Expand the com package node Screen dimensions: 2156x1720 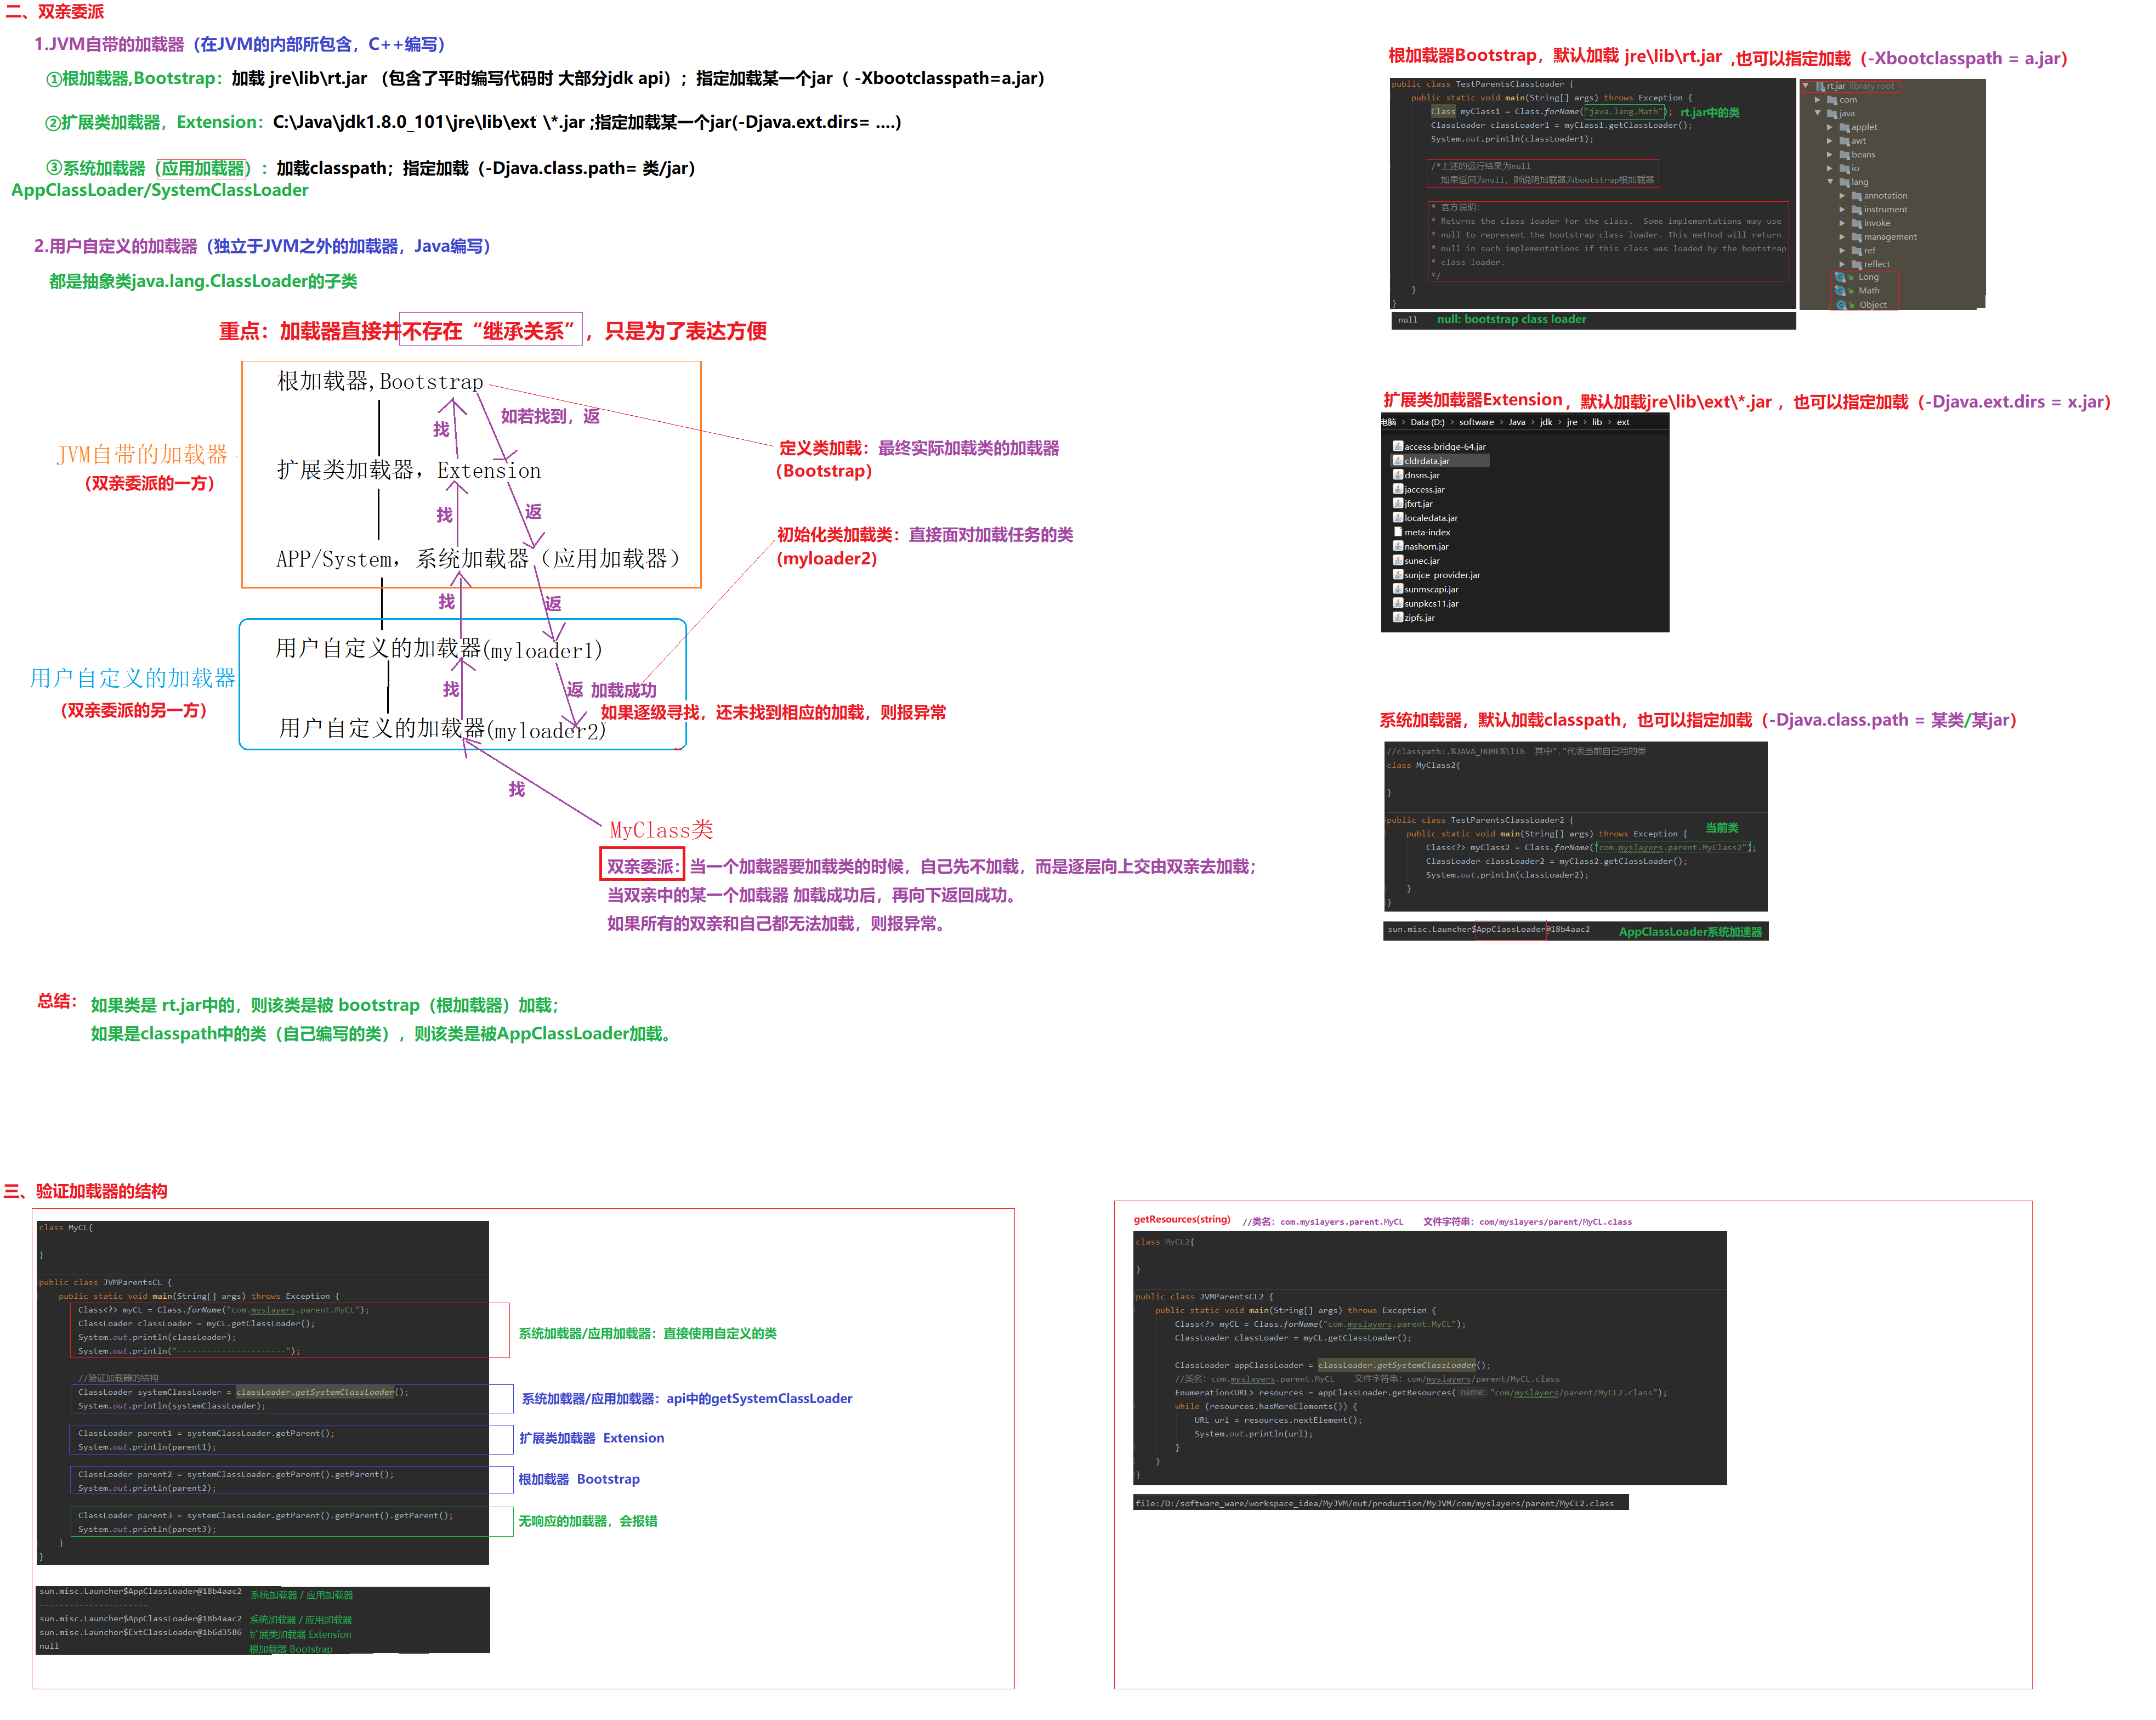click(1818, 100)
